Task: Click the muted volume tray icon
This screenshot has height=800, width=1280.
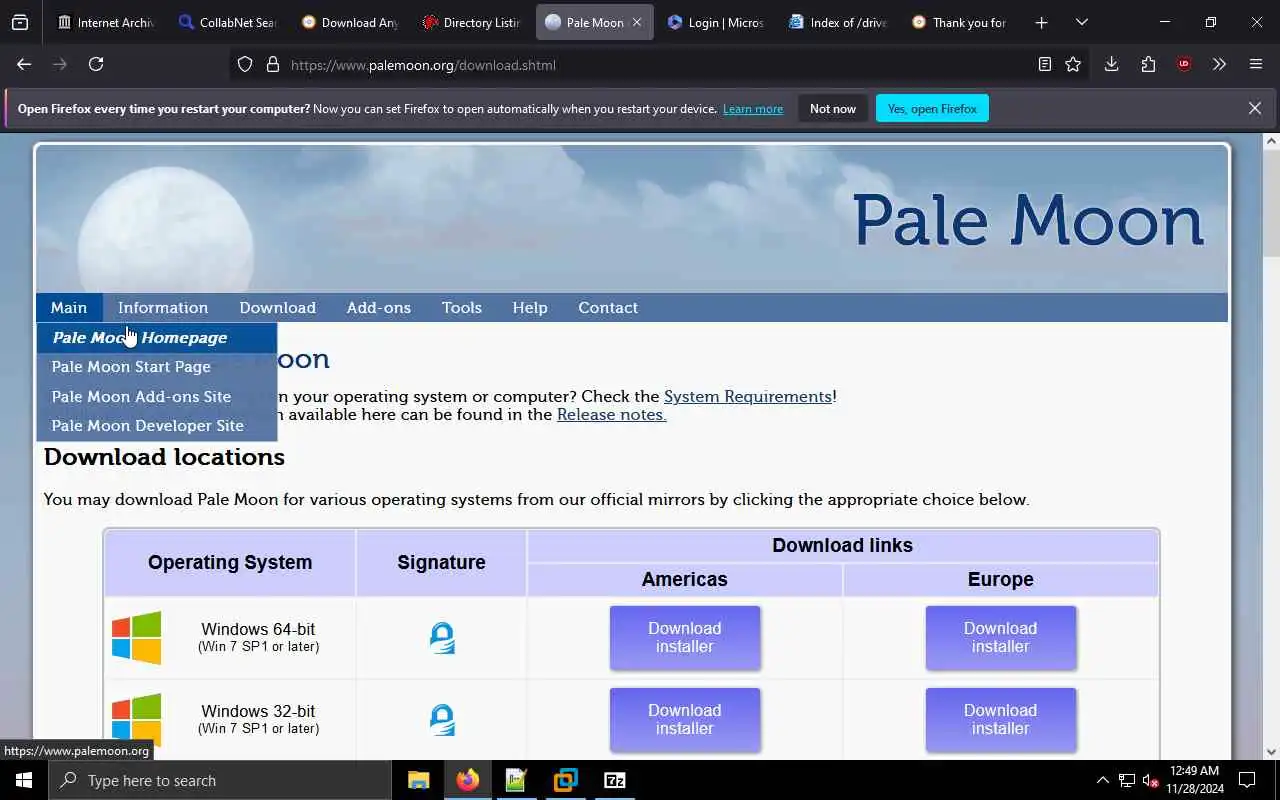Action: (x=1150, y=780)
